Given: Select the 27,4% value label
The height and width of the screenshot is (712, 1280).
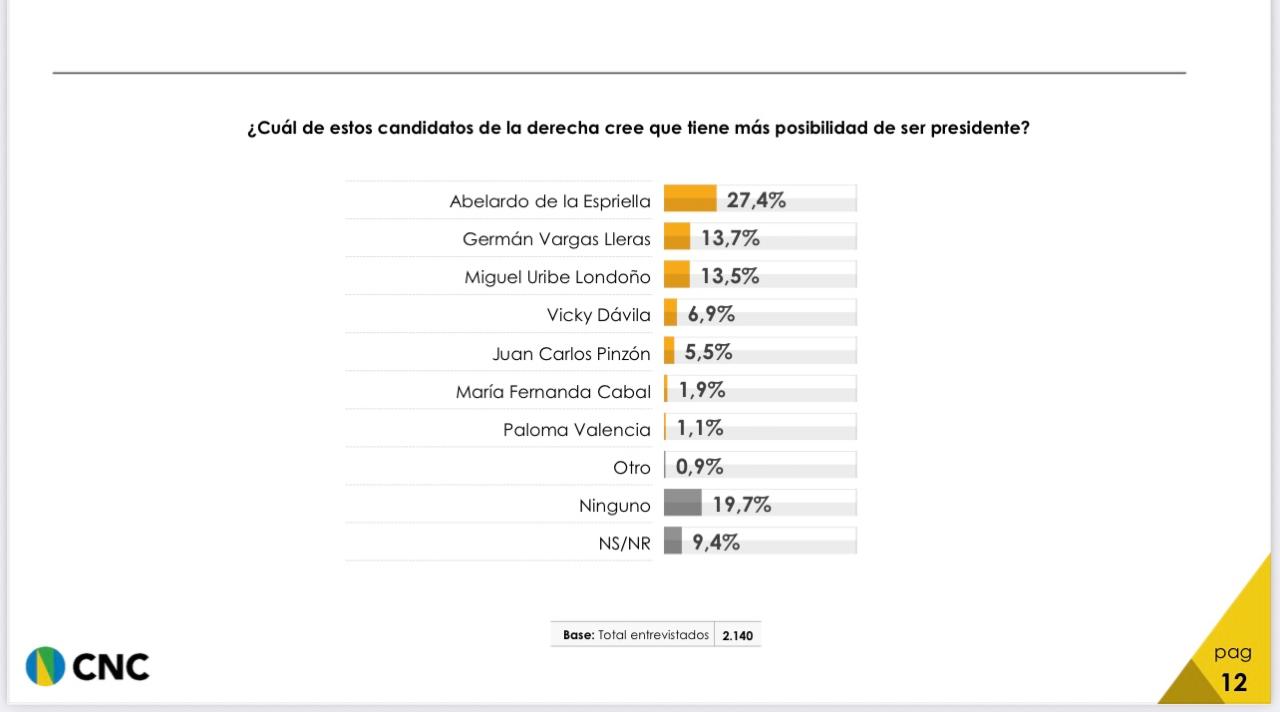Looking at the screenshot, I should [756, 200].
